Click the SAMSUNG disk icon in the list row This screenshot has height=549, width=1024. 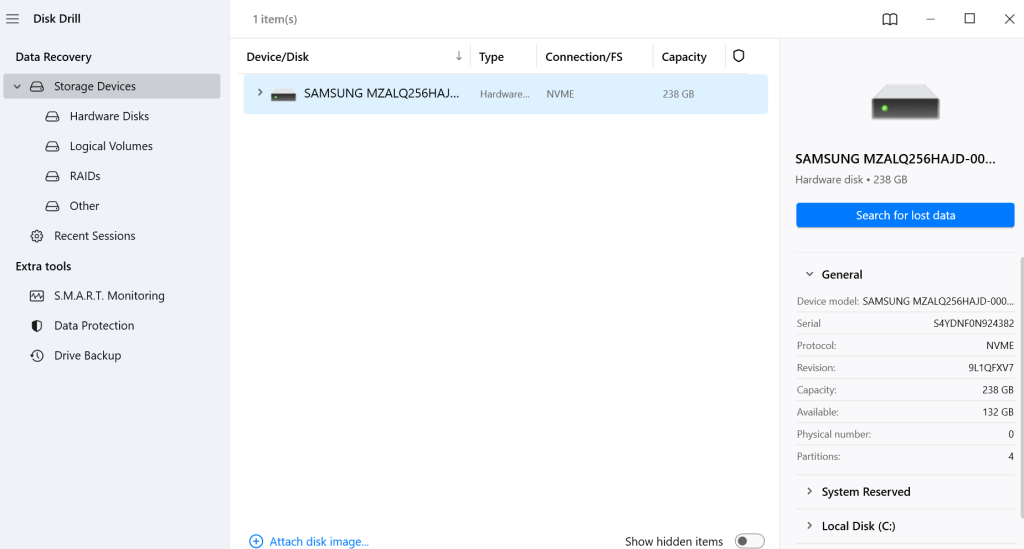pos(283,95)
